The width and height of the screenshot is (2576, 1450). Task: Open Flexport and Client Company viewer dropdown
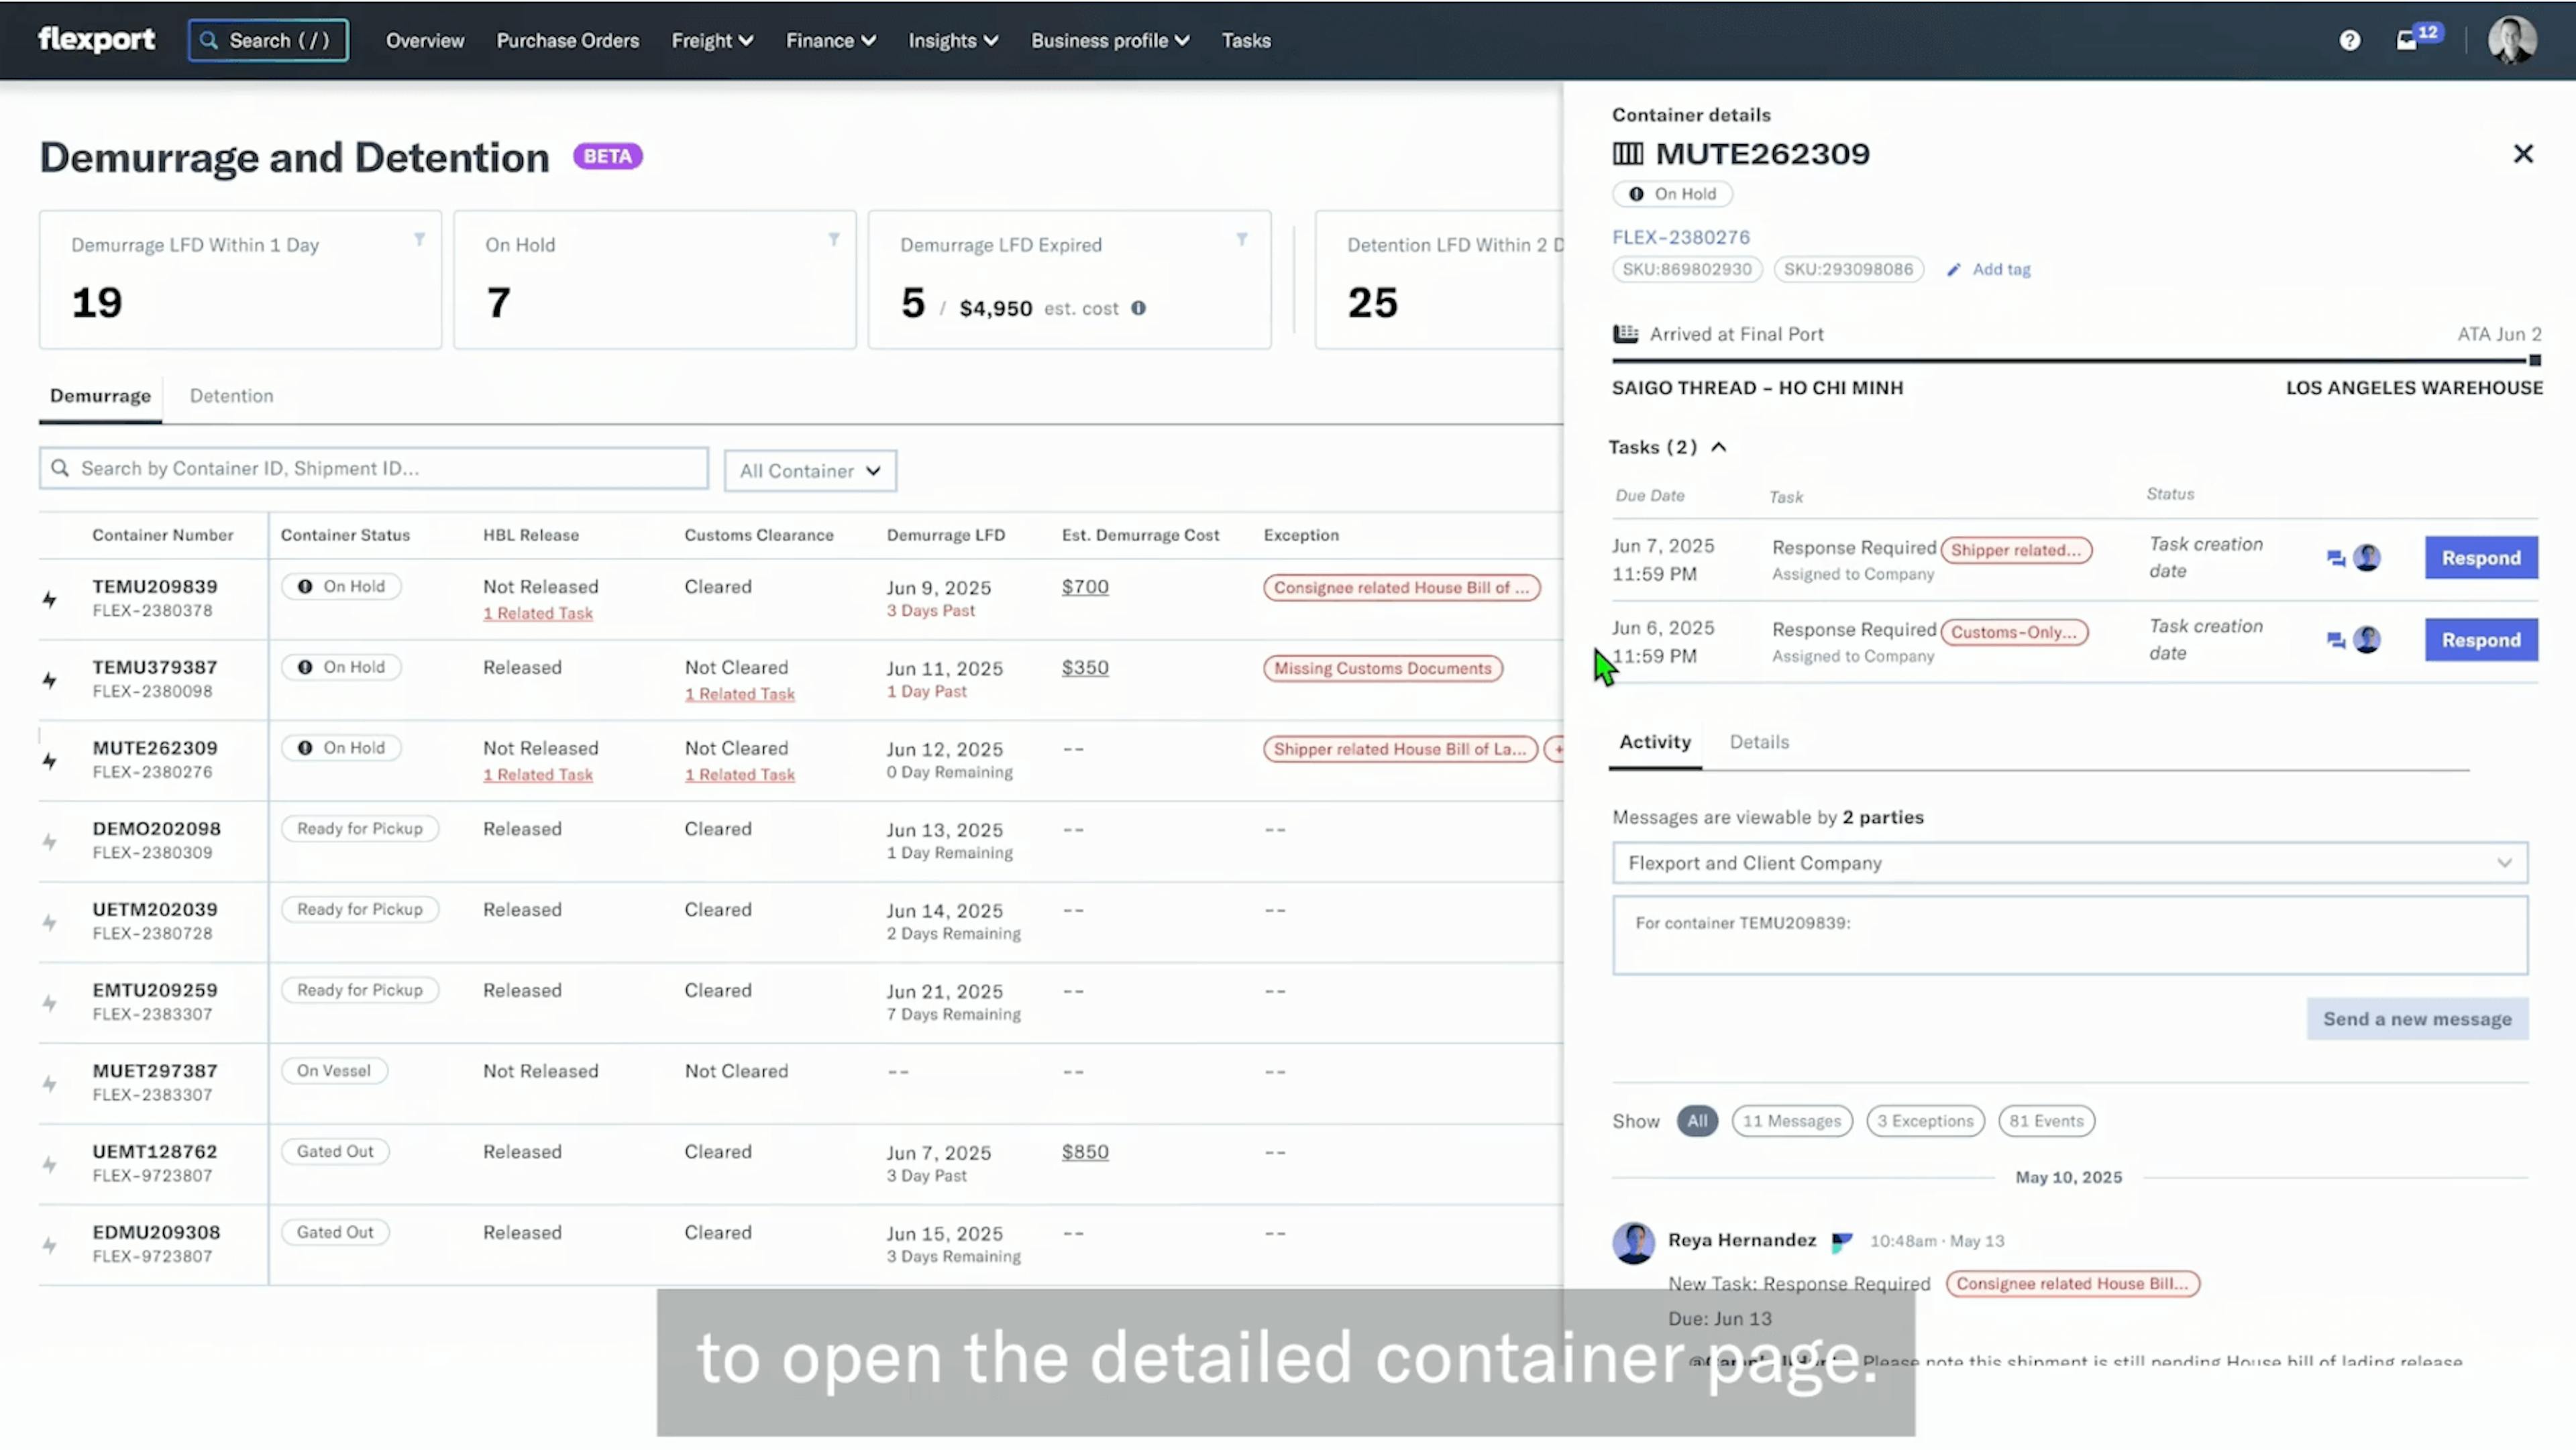click(2067, 862)
